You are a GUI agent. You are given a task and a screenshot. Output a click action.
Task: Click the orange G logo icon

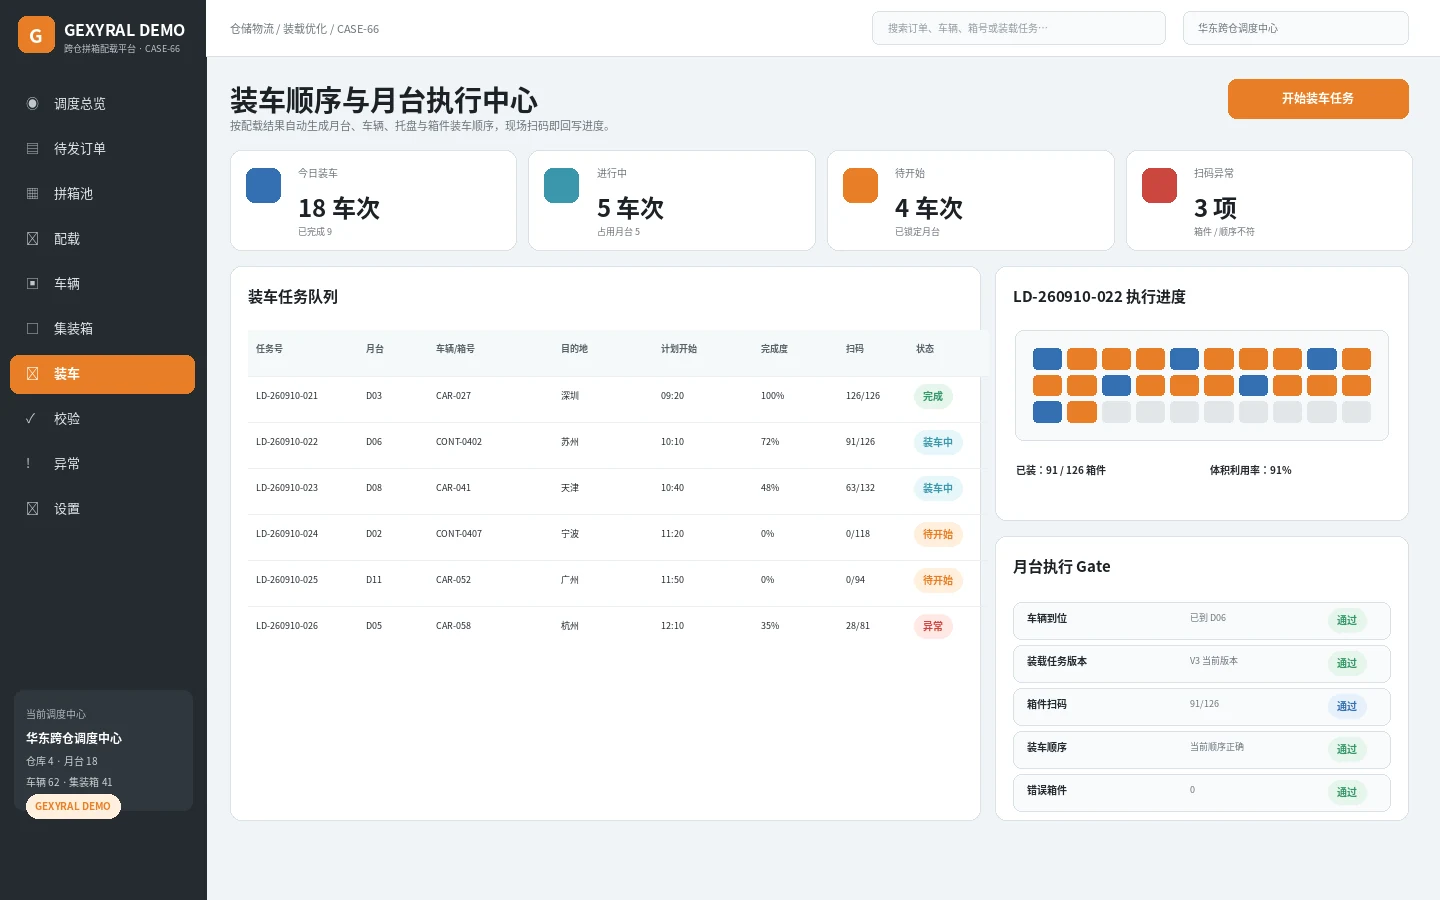click(x=36, y=35)
